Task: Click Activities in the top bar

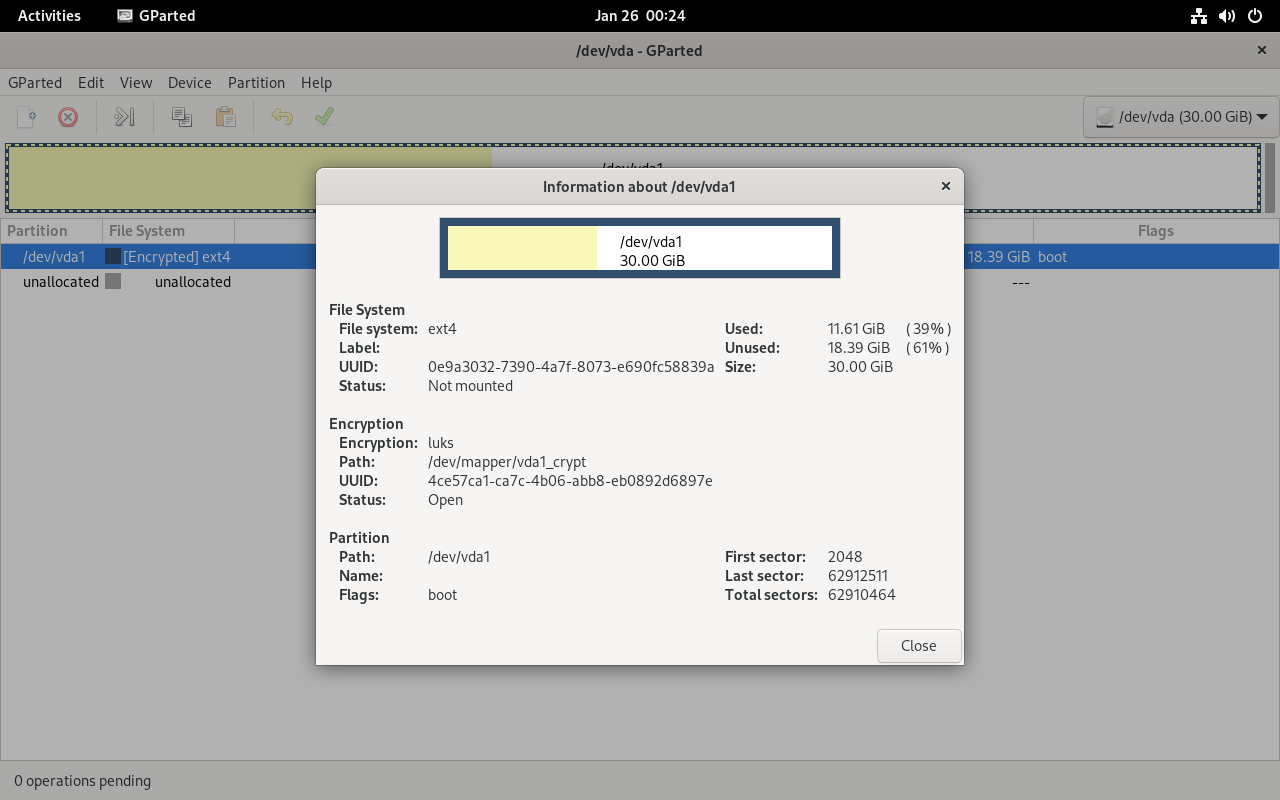Action: (49, 16)
